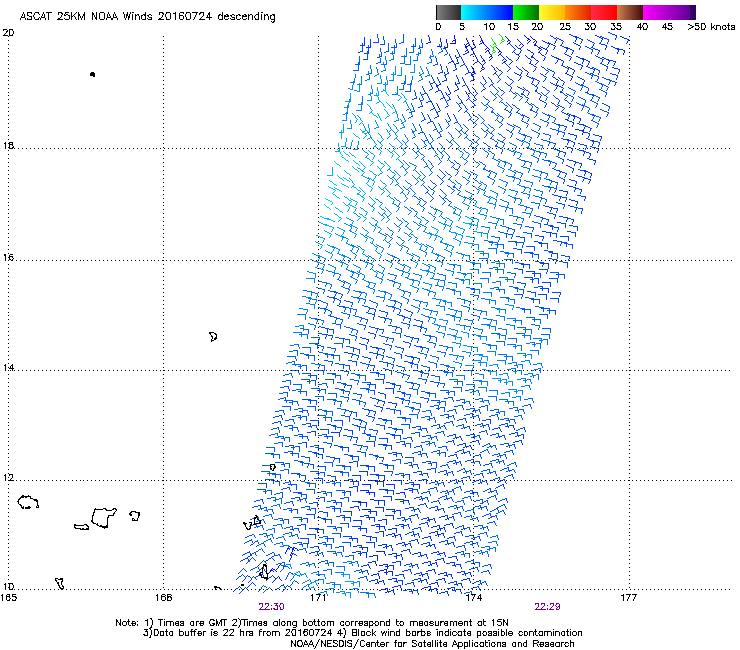Click the legend tick label '40'
Image resolution: width=740 pixels, height=650 pixels.
click(642, 27)
